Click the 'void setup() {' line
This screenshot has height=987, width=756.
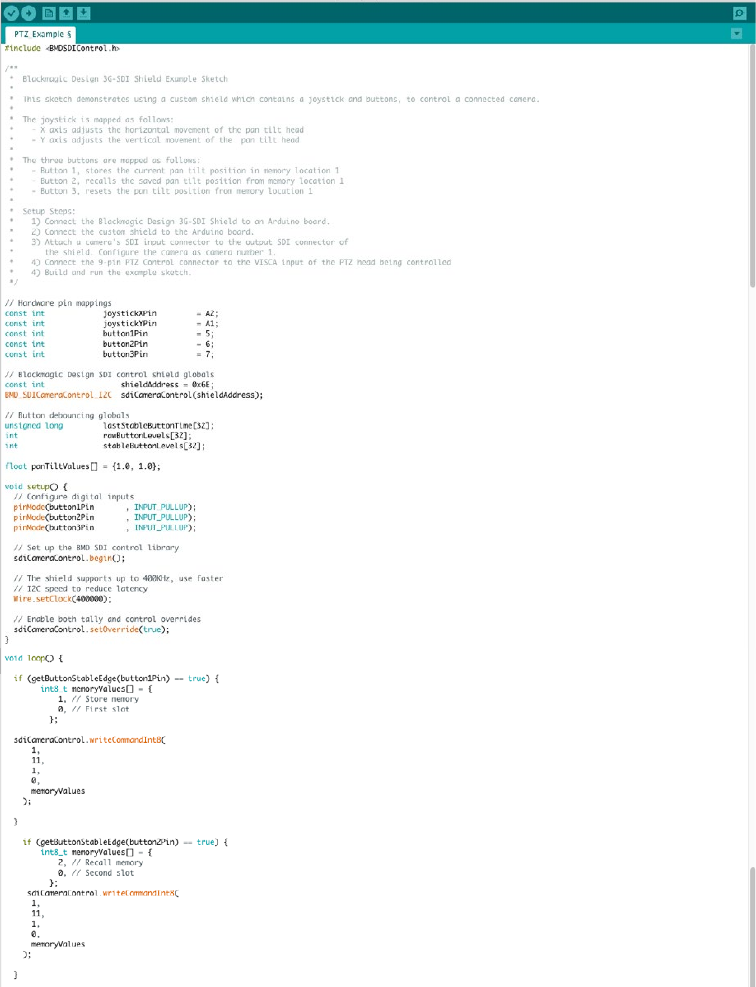pyautogui.click(x=36, y=487)
